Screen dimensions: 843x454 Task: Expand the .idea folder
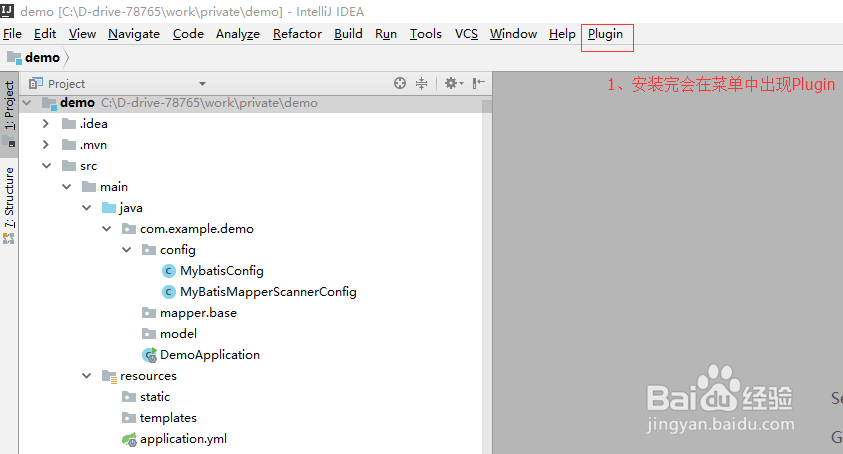pos(46,124)
